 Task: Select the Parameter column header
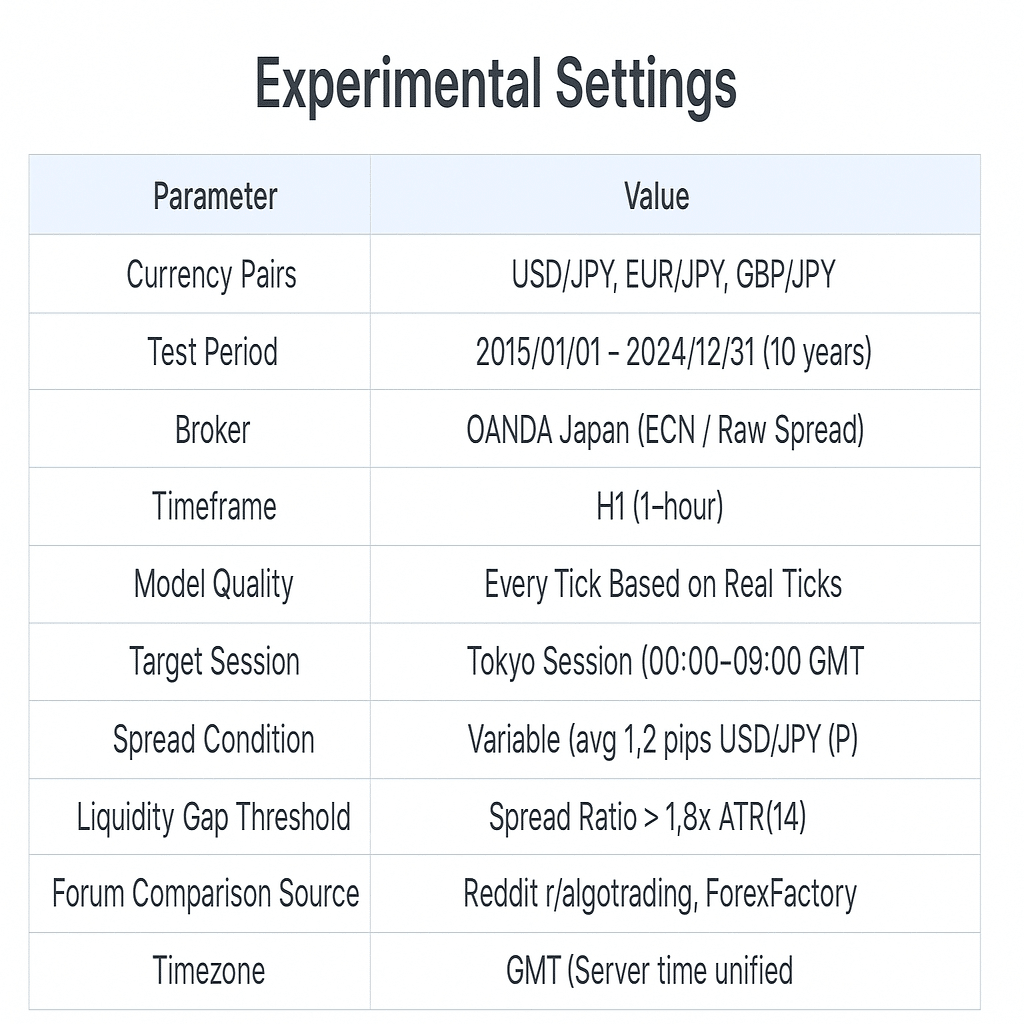pos(215,196)
